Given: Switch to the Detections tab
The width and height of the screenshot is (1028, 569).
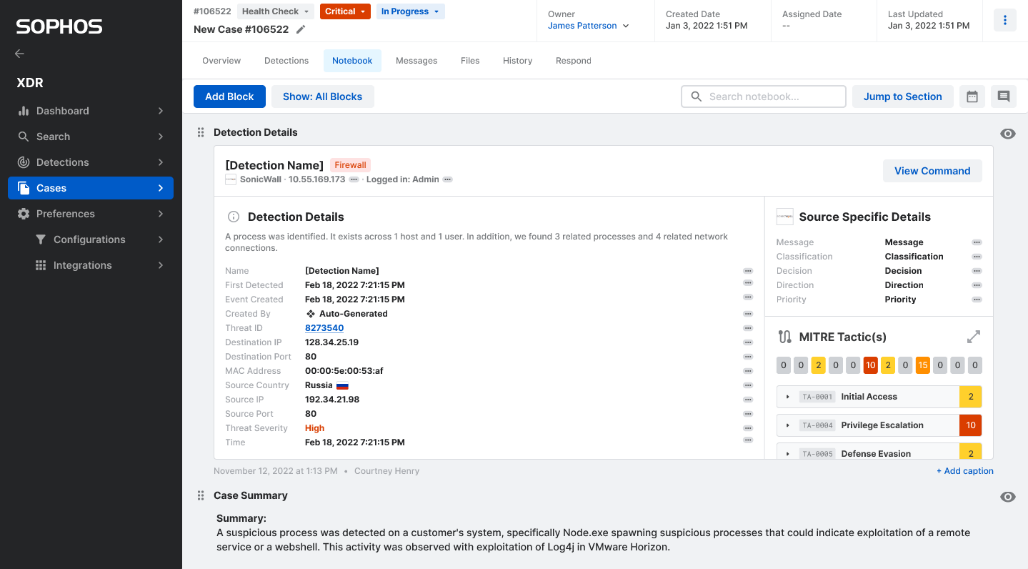Looking at the screenshot, I should [287, 60].
